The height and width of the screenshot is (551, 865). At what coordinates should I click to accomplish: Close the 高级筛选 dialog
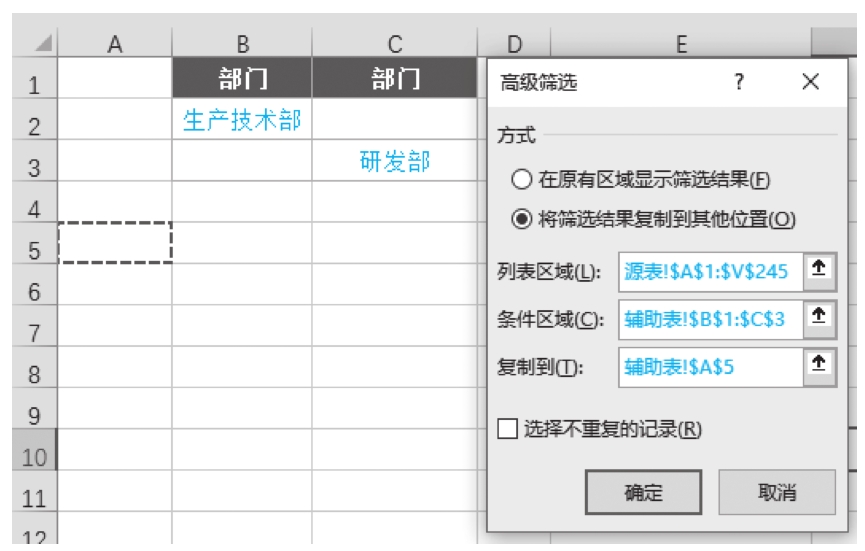pyautogui.click(x=810, y=82)
